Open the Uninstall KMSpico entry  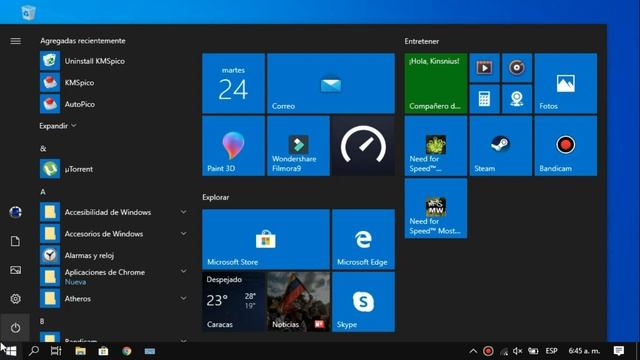(x=113, y=61)
